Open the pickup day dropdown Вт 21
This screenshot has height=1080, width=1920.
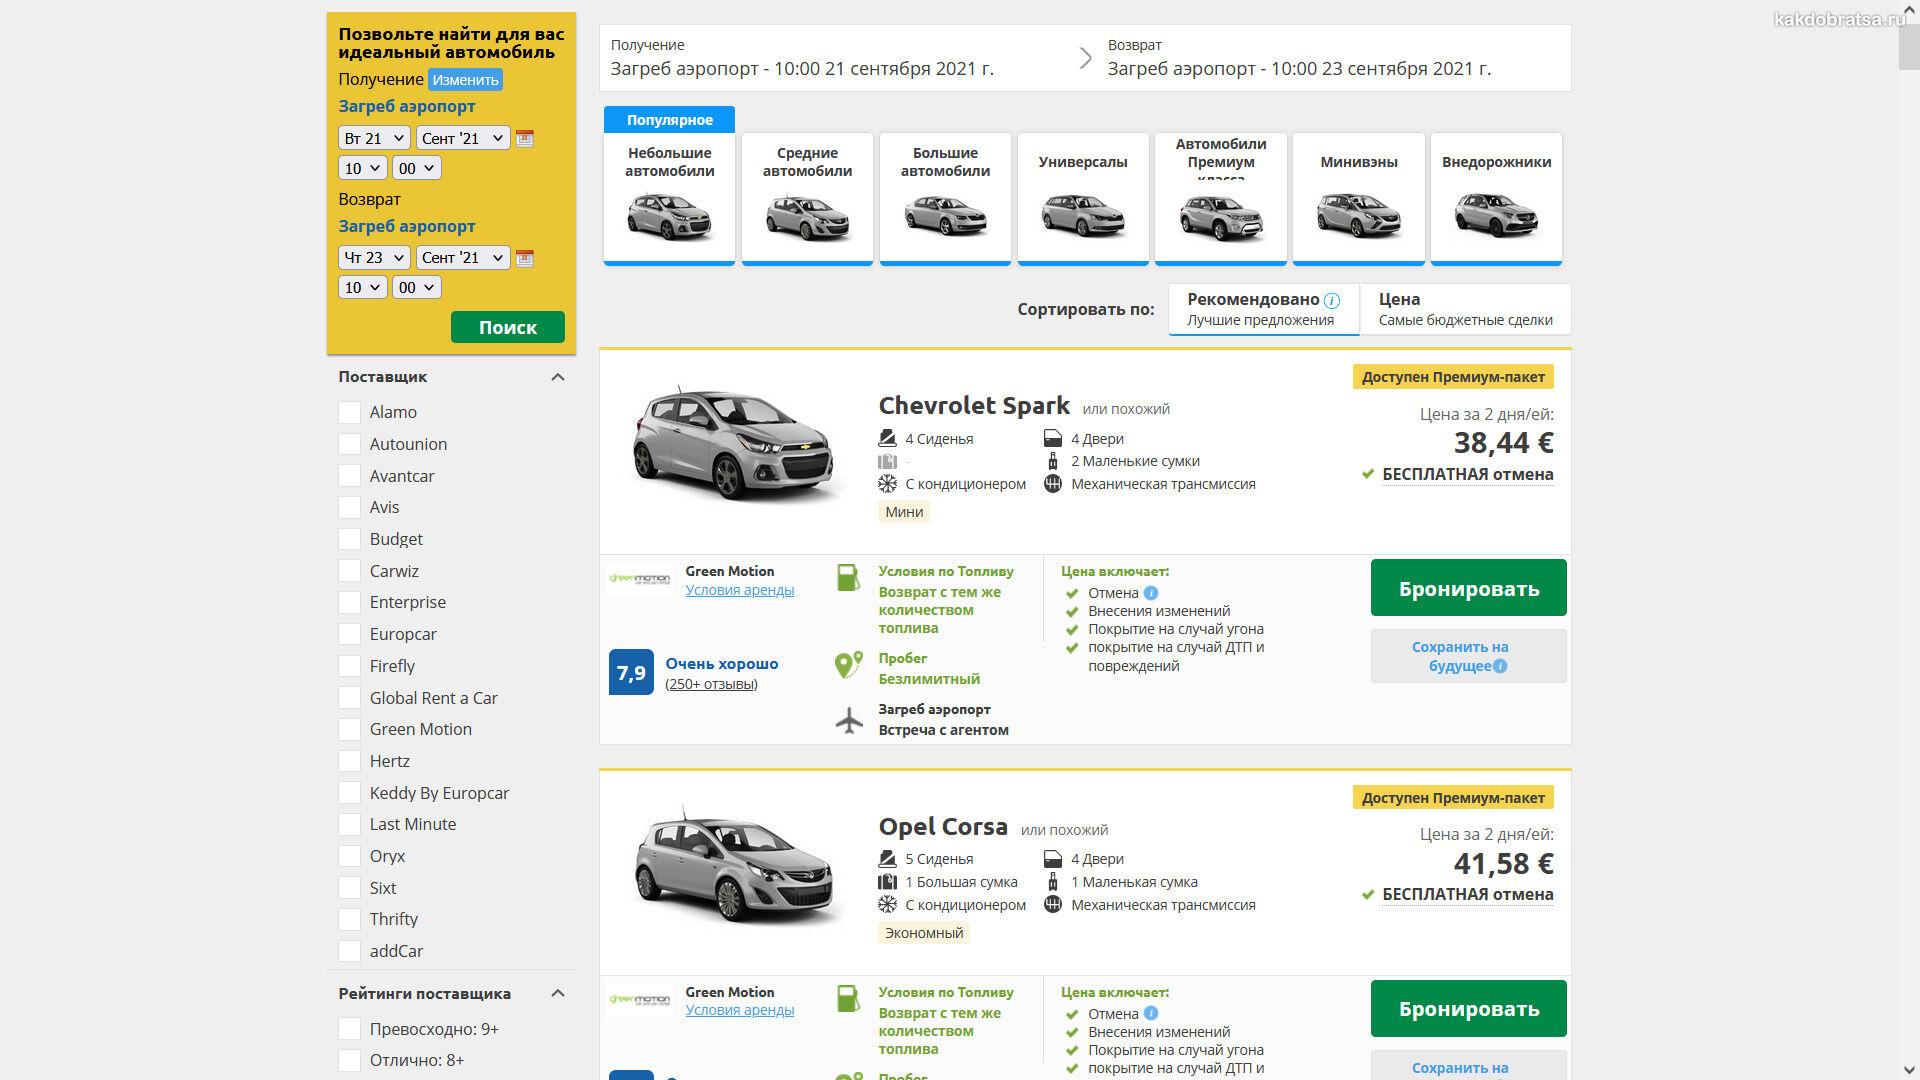point(374,138)
